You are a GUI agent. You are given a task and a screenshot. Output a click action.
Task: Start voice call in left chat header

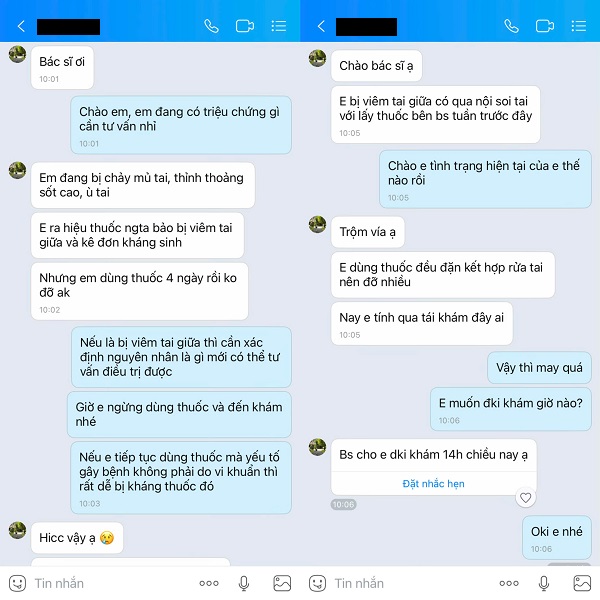click(x=211, y=26)
